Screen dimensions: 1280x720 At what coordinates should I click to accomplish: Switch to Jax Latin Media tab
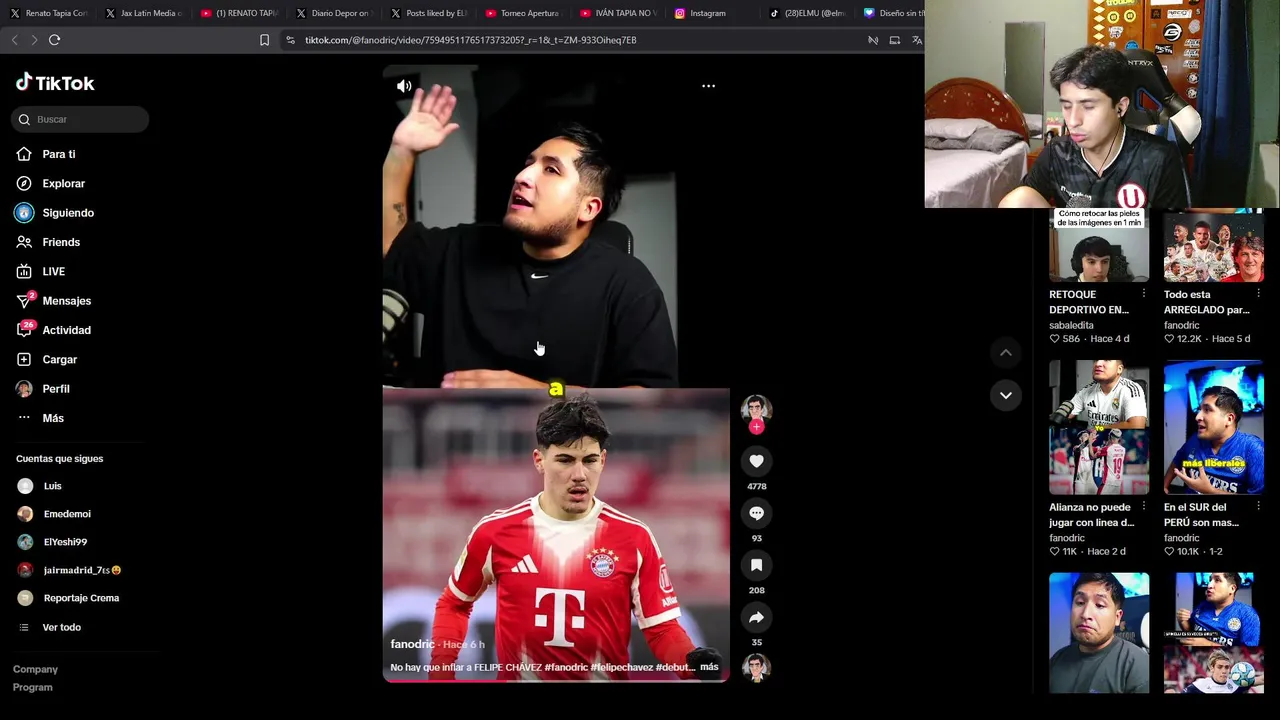pos(143,13)
